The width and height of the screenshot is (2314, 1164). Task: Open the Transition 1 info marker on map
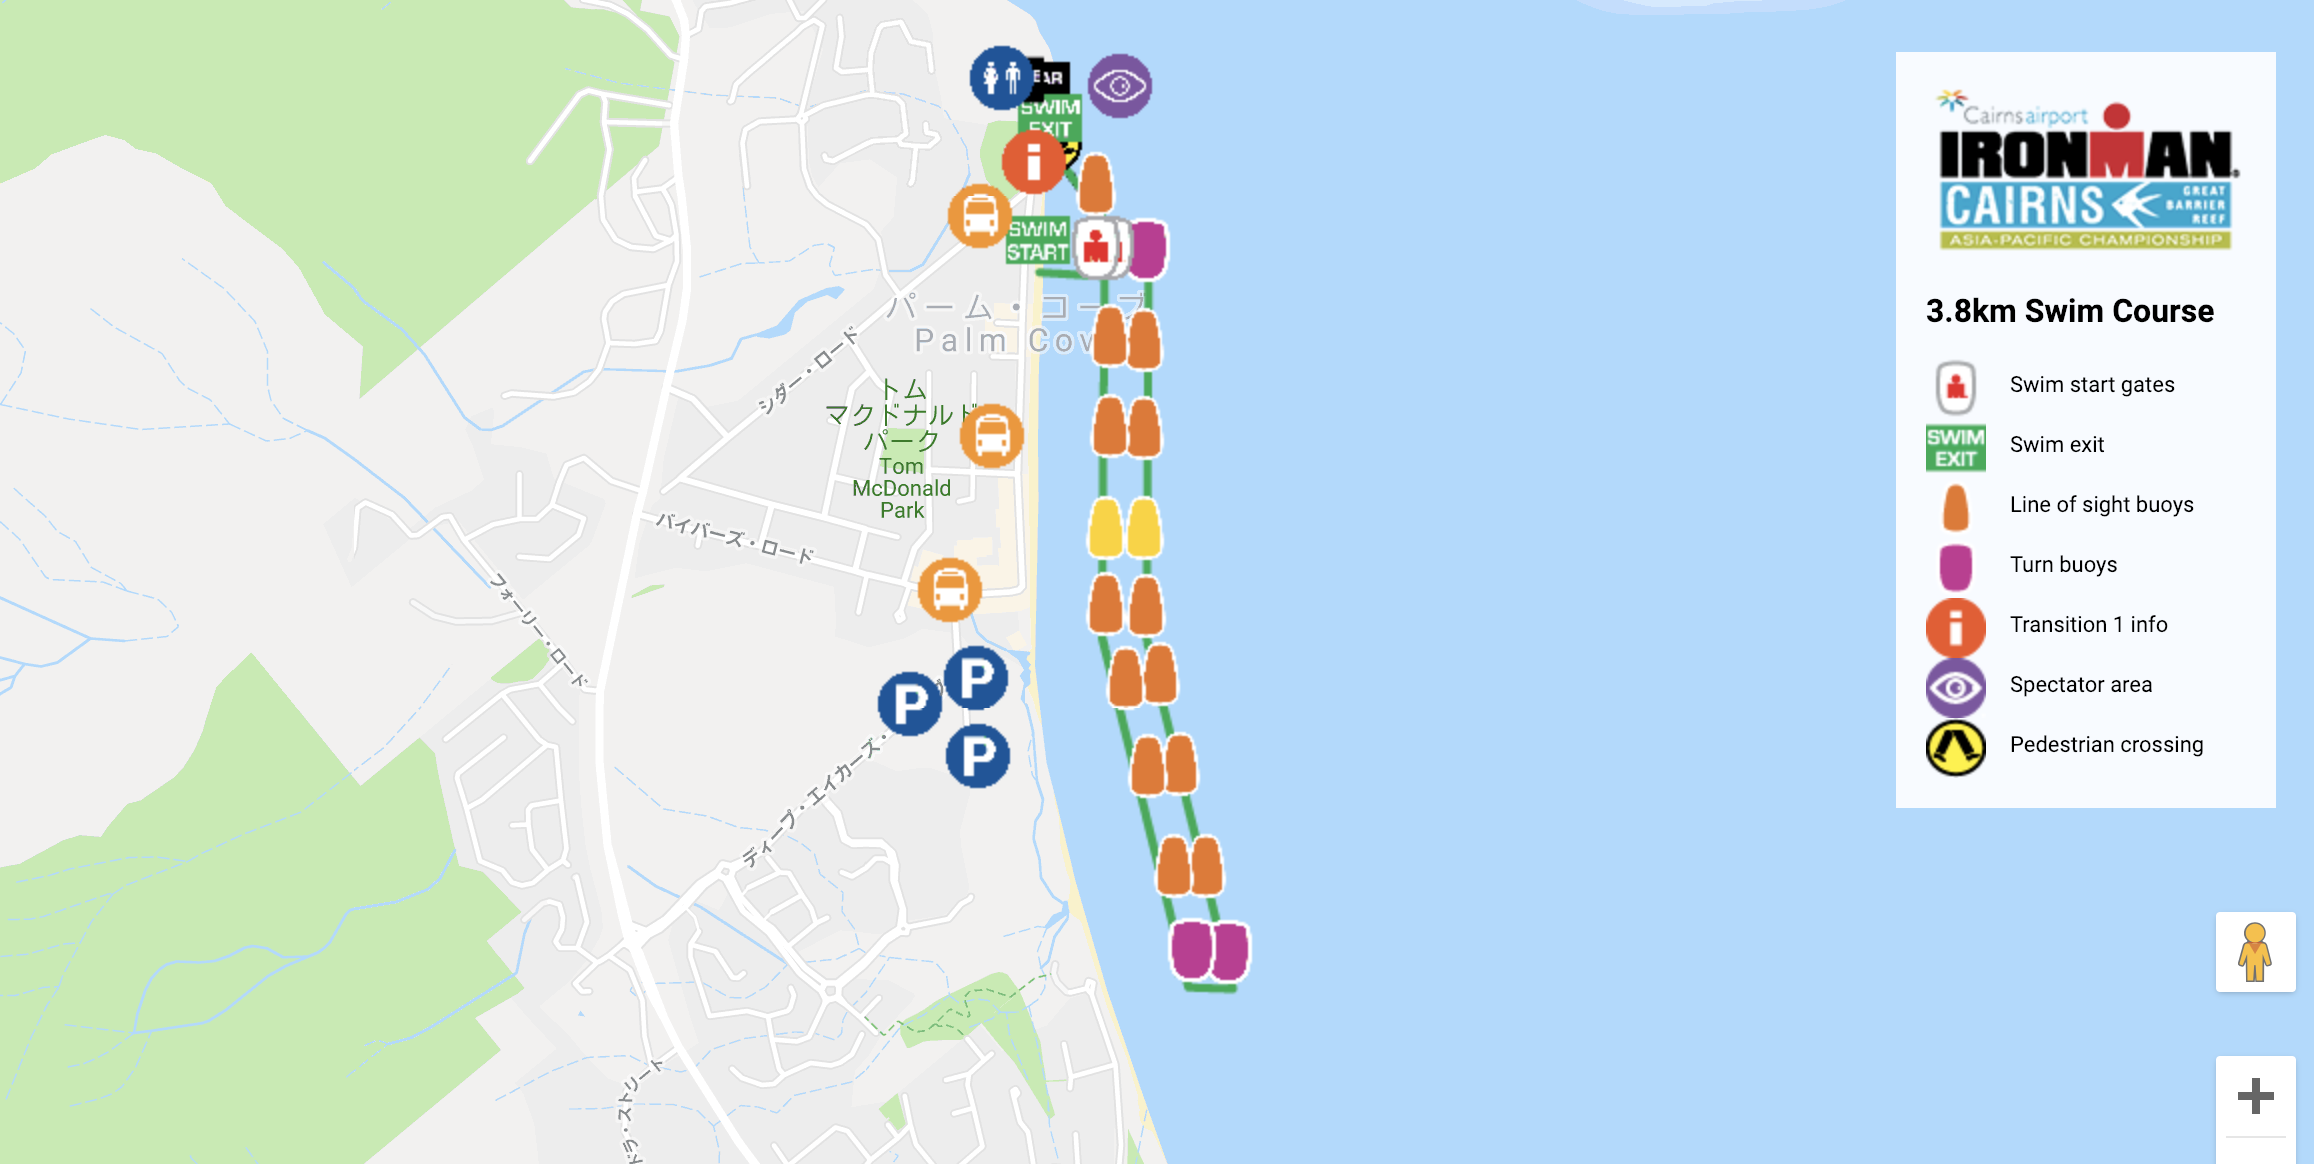(1034, 161)
